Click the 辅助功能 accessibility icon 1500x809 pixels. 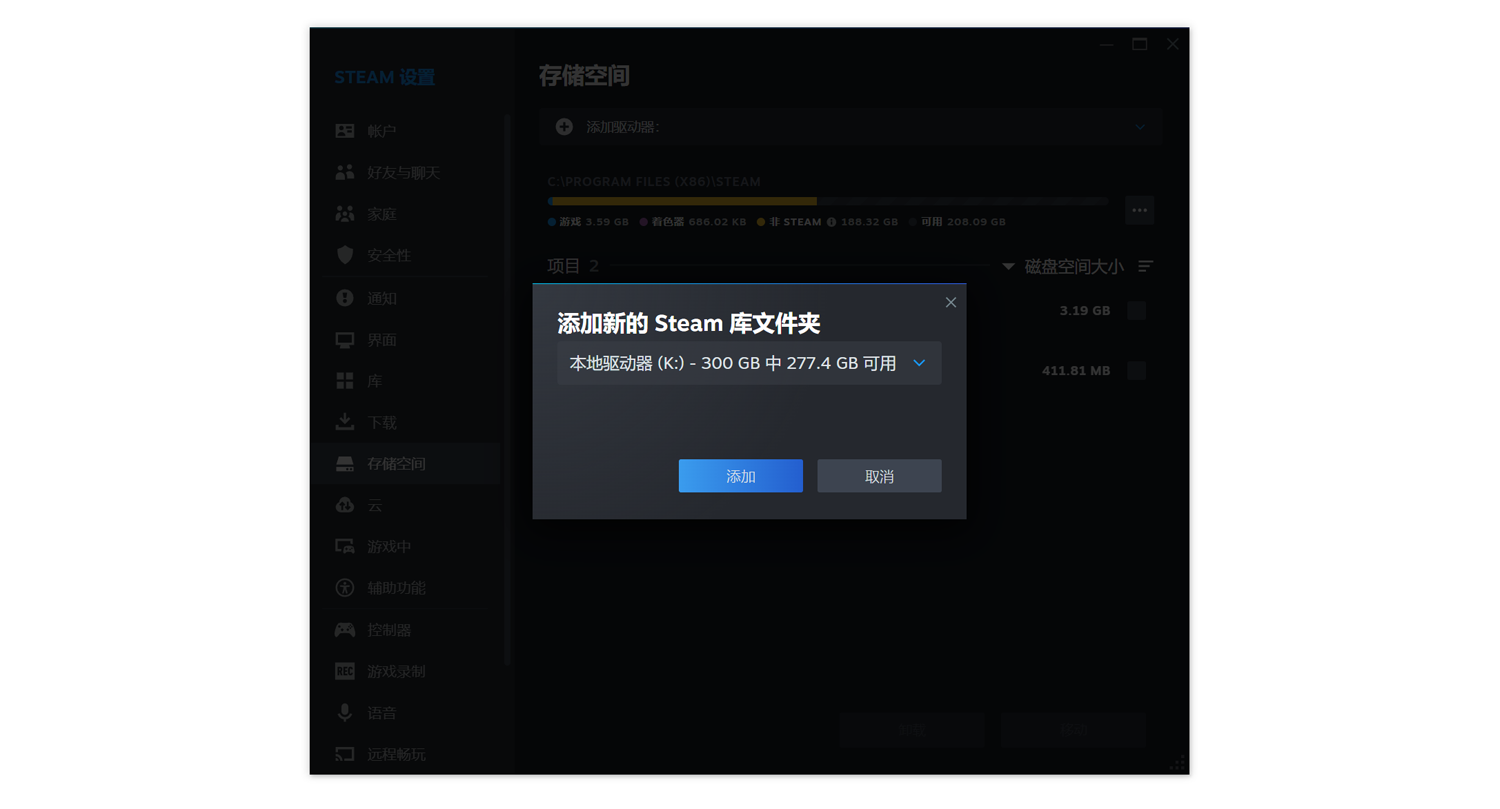345,588
